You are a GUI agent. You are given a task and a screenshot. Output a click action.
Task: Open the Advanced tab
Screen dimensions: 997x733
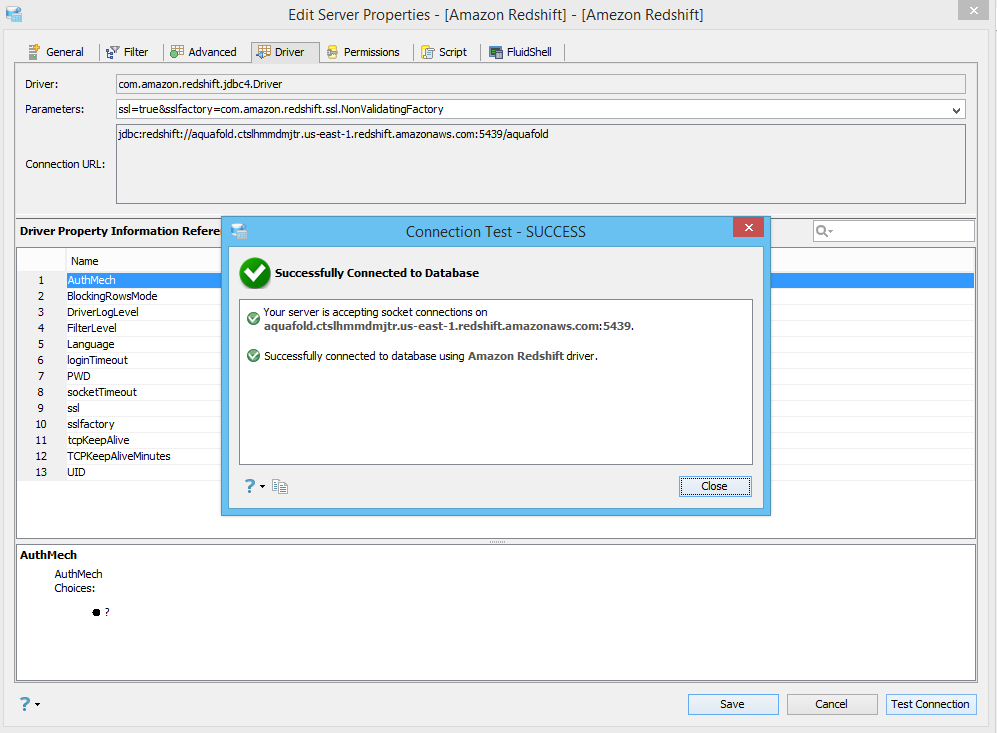(x=203, y=52)
